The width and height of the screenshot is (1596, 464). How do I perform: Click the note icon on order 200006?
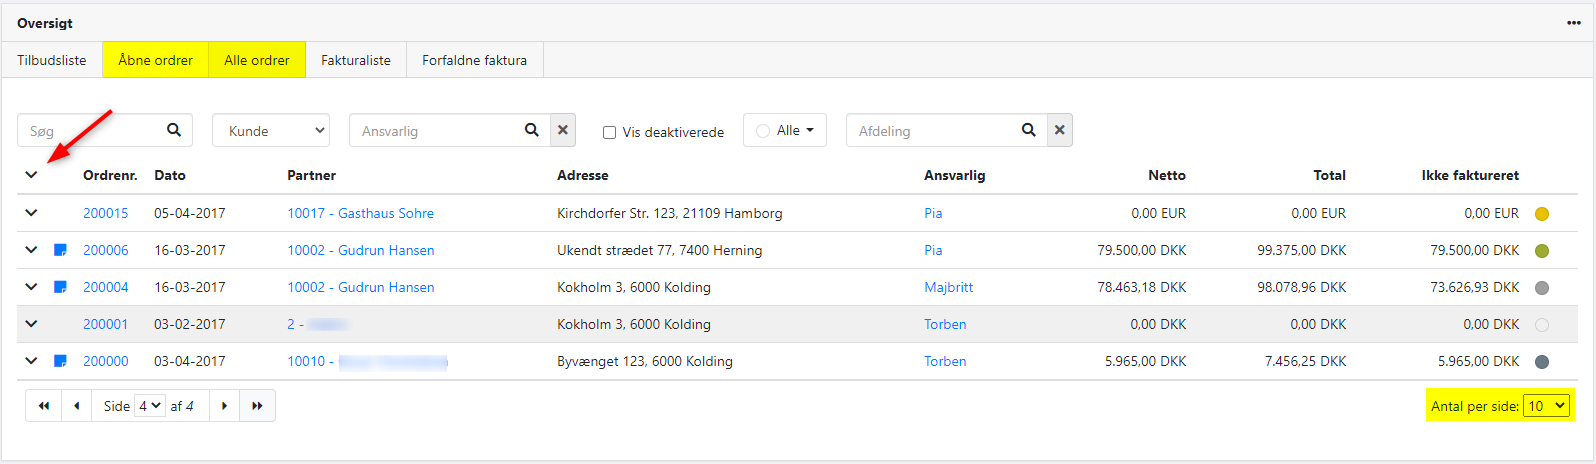coord(60,250)
